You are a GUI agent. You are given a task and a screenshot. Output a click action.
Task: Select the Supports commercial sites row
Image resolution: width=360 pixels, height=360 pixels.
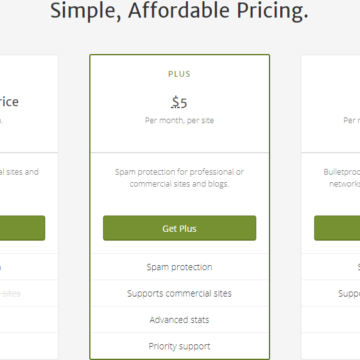click(x=179, y=293)
